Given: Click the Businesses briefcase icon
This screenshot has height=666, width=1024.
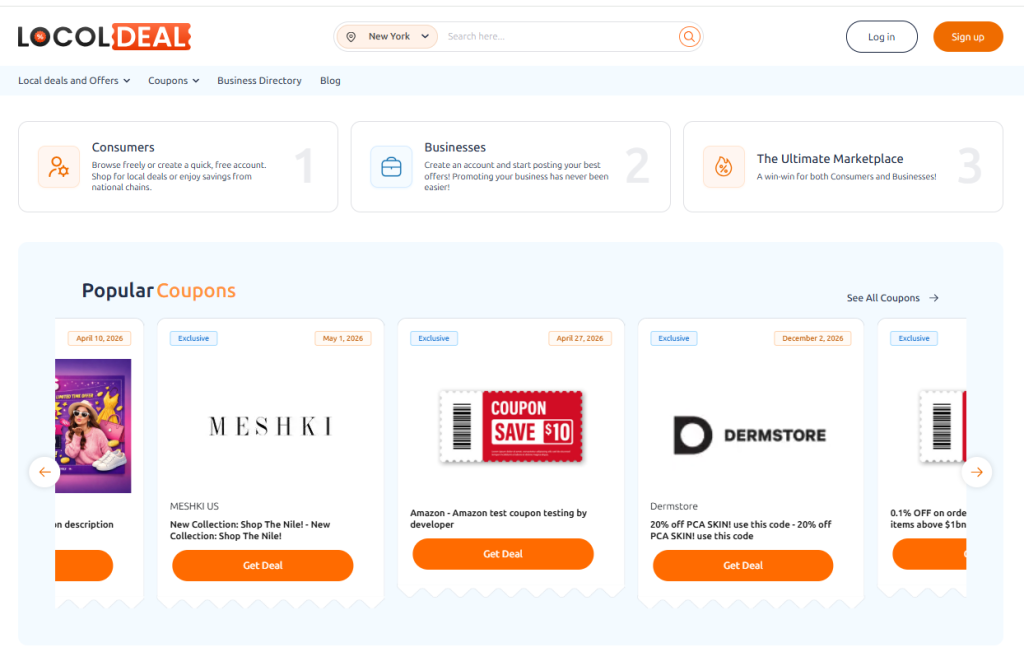Looking at the screenshot, I should (391, 166).
